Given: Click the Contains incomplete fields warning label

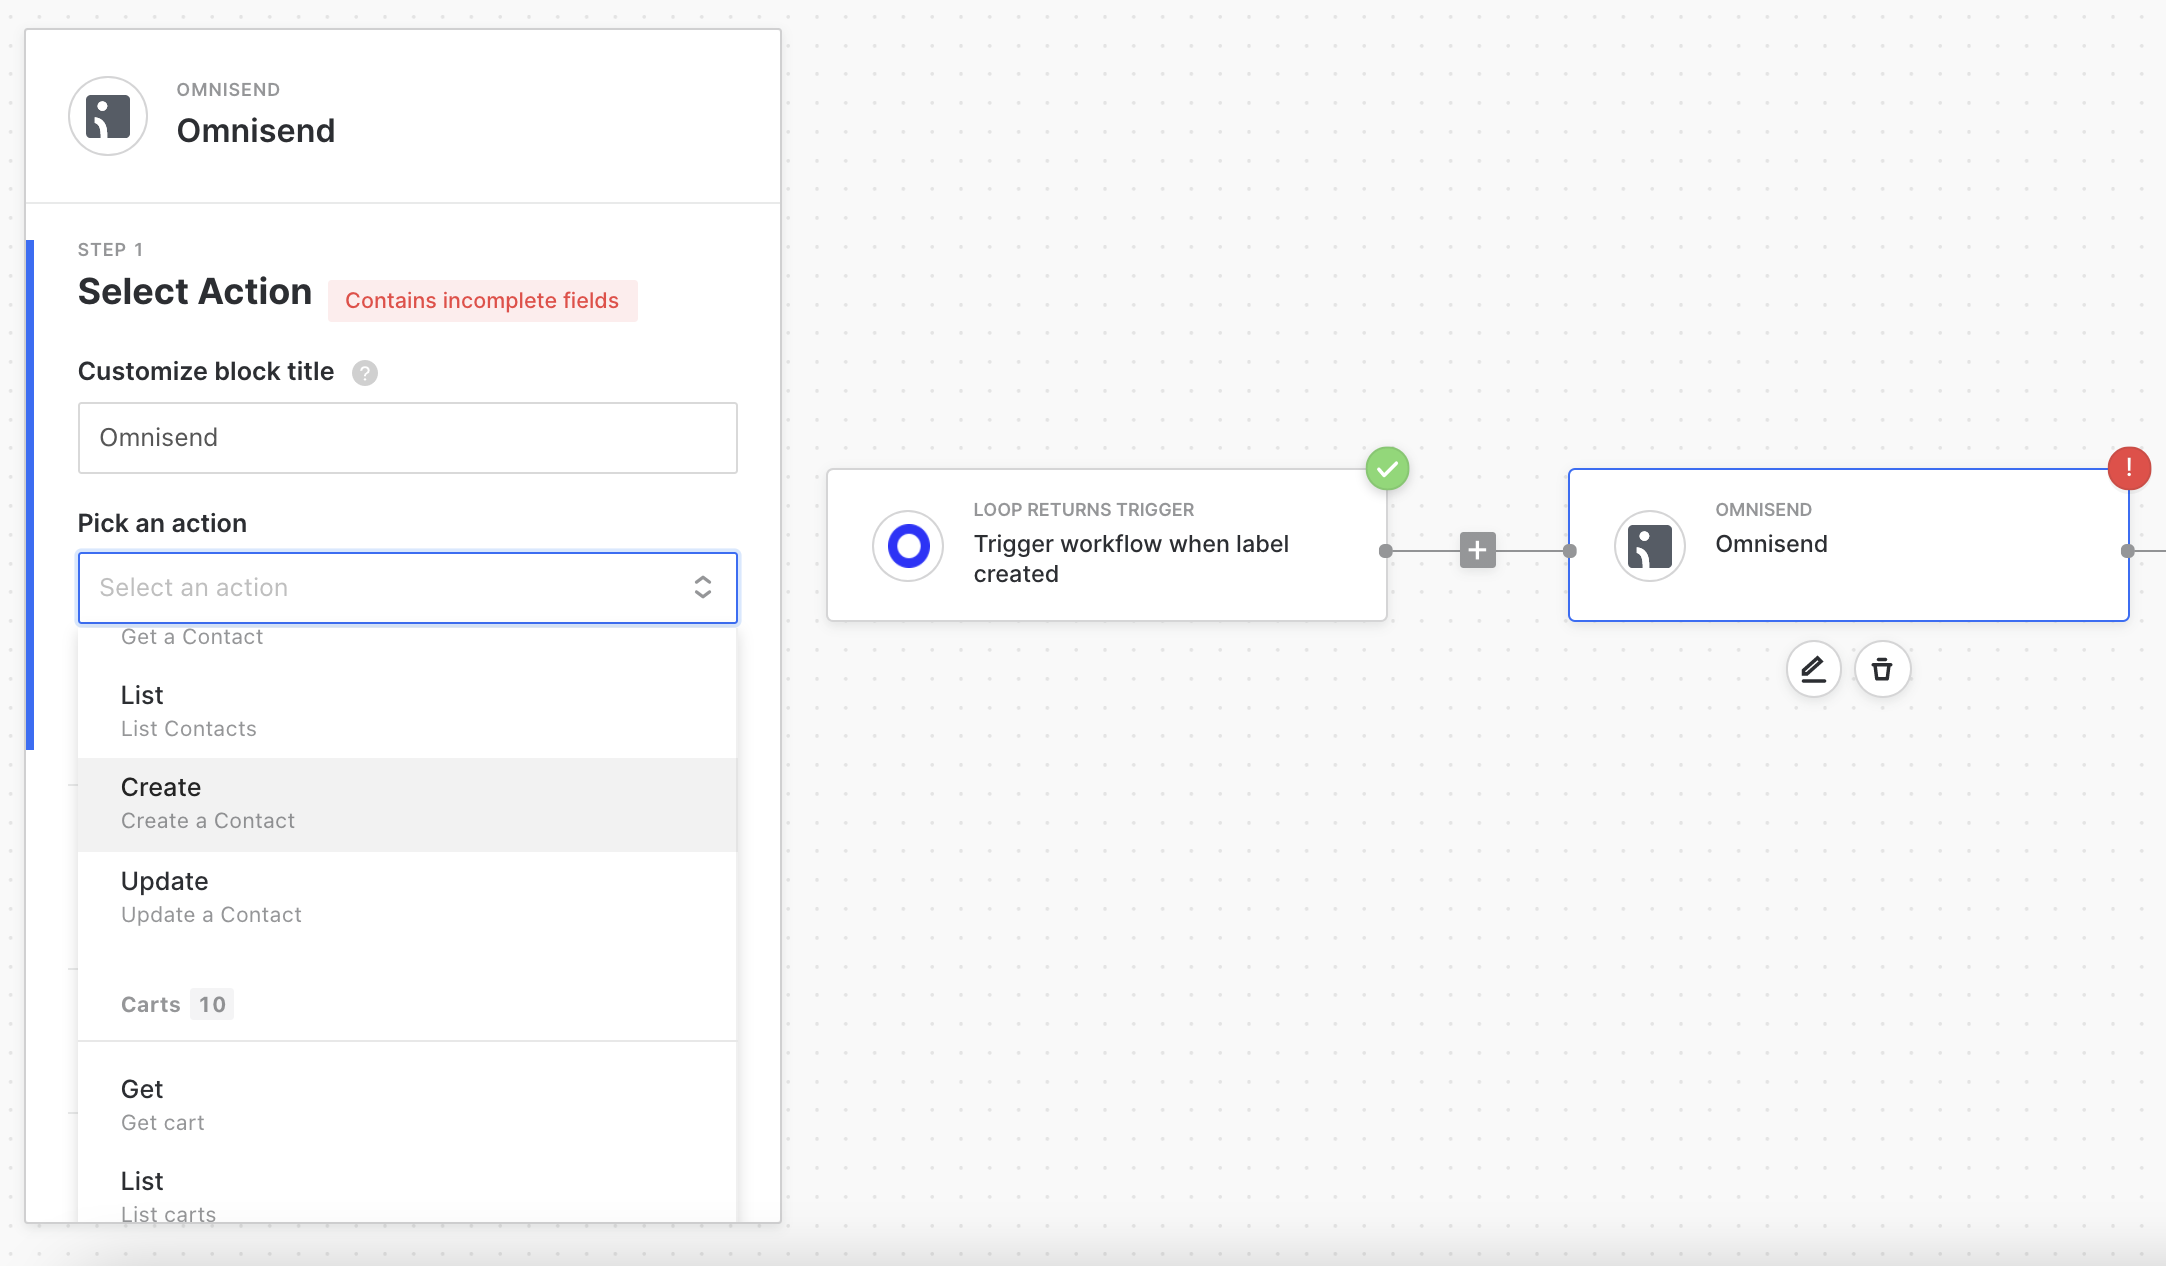Looking at the screenshot, I should [482, 301].
